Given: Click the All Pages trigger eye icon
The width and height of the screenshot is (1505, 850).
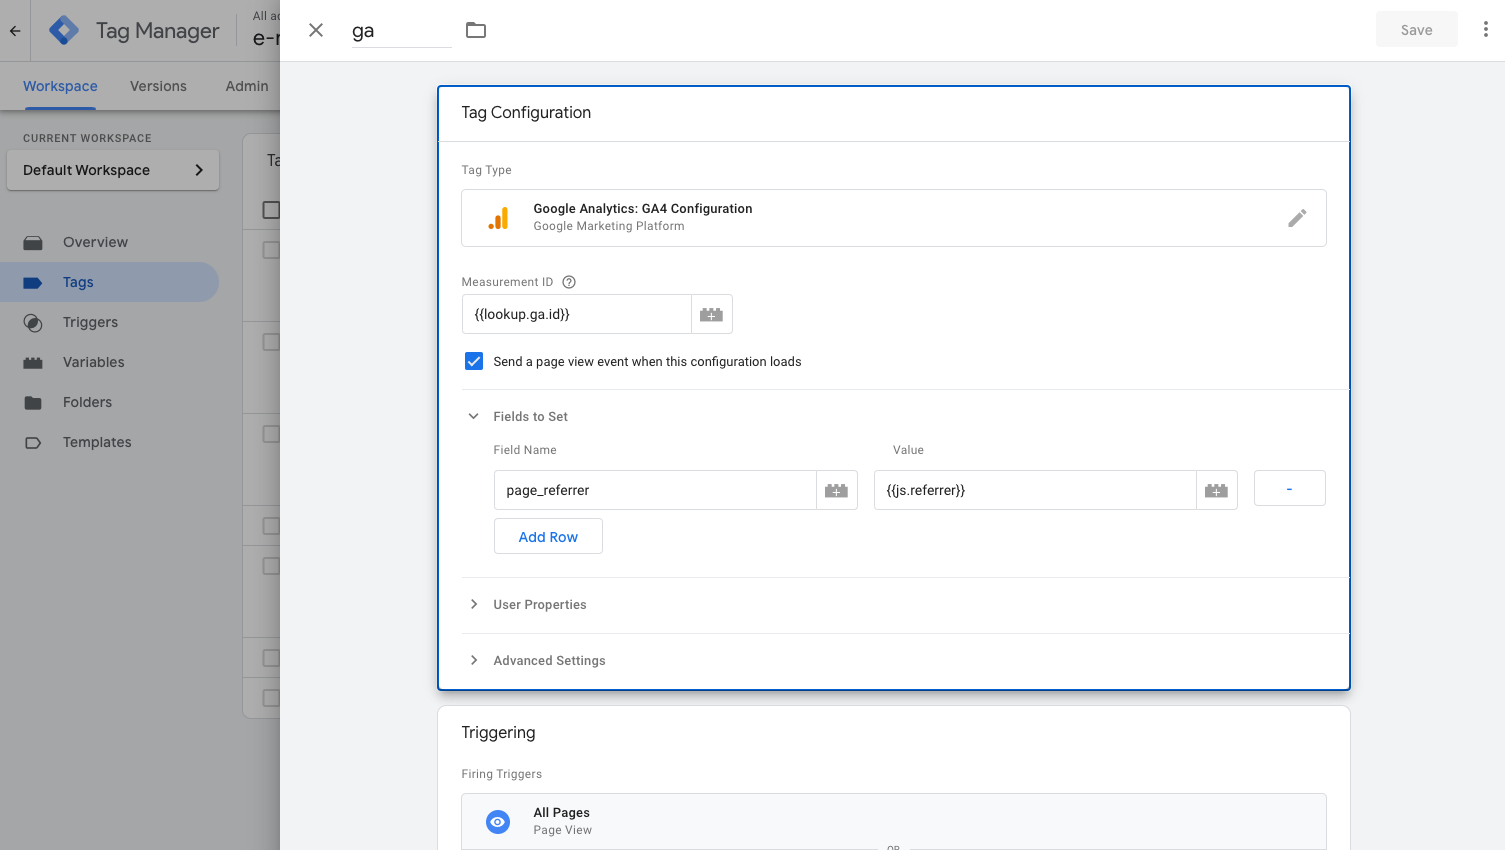Looking at the screenshot, I should (x=498, y=821).
